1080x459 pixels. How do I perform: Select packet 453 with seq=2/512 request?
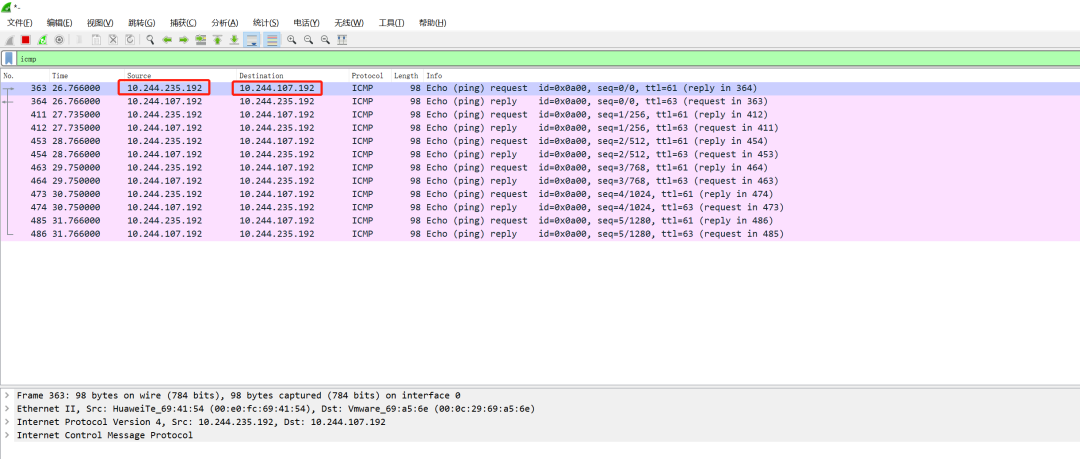click(x=540, y=141)
